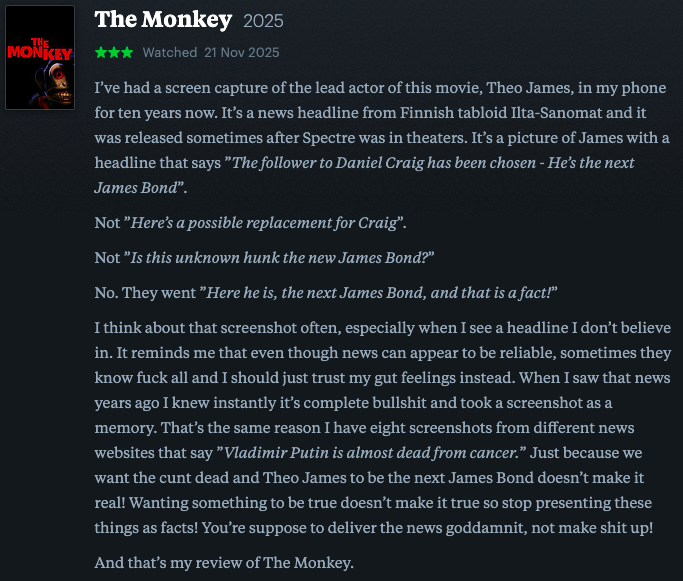The image size is (683, 581).
Task: Open The Monkey poster thumbnail
Action: (40, 57)
